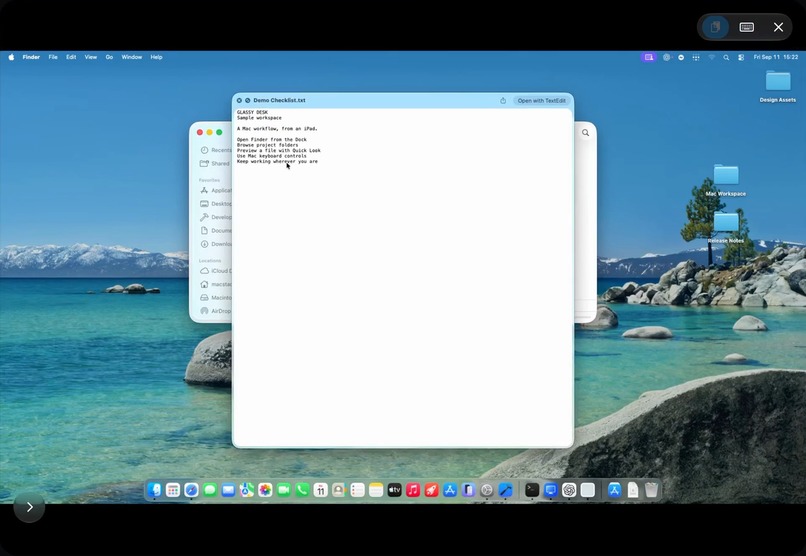The width and height of the screenshot is (806, 556).
Task: Open System Settings from the Dock
Action: click(x=487, y=490)
